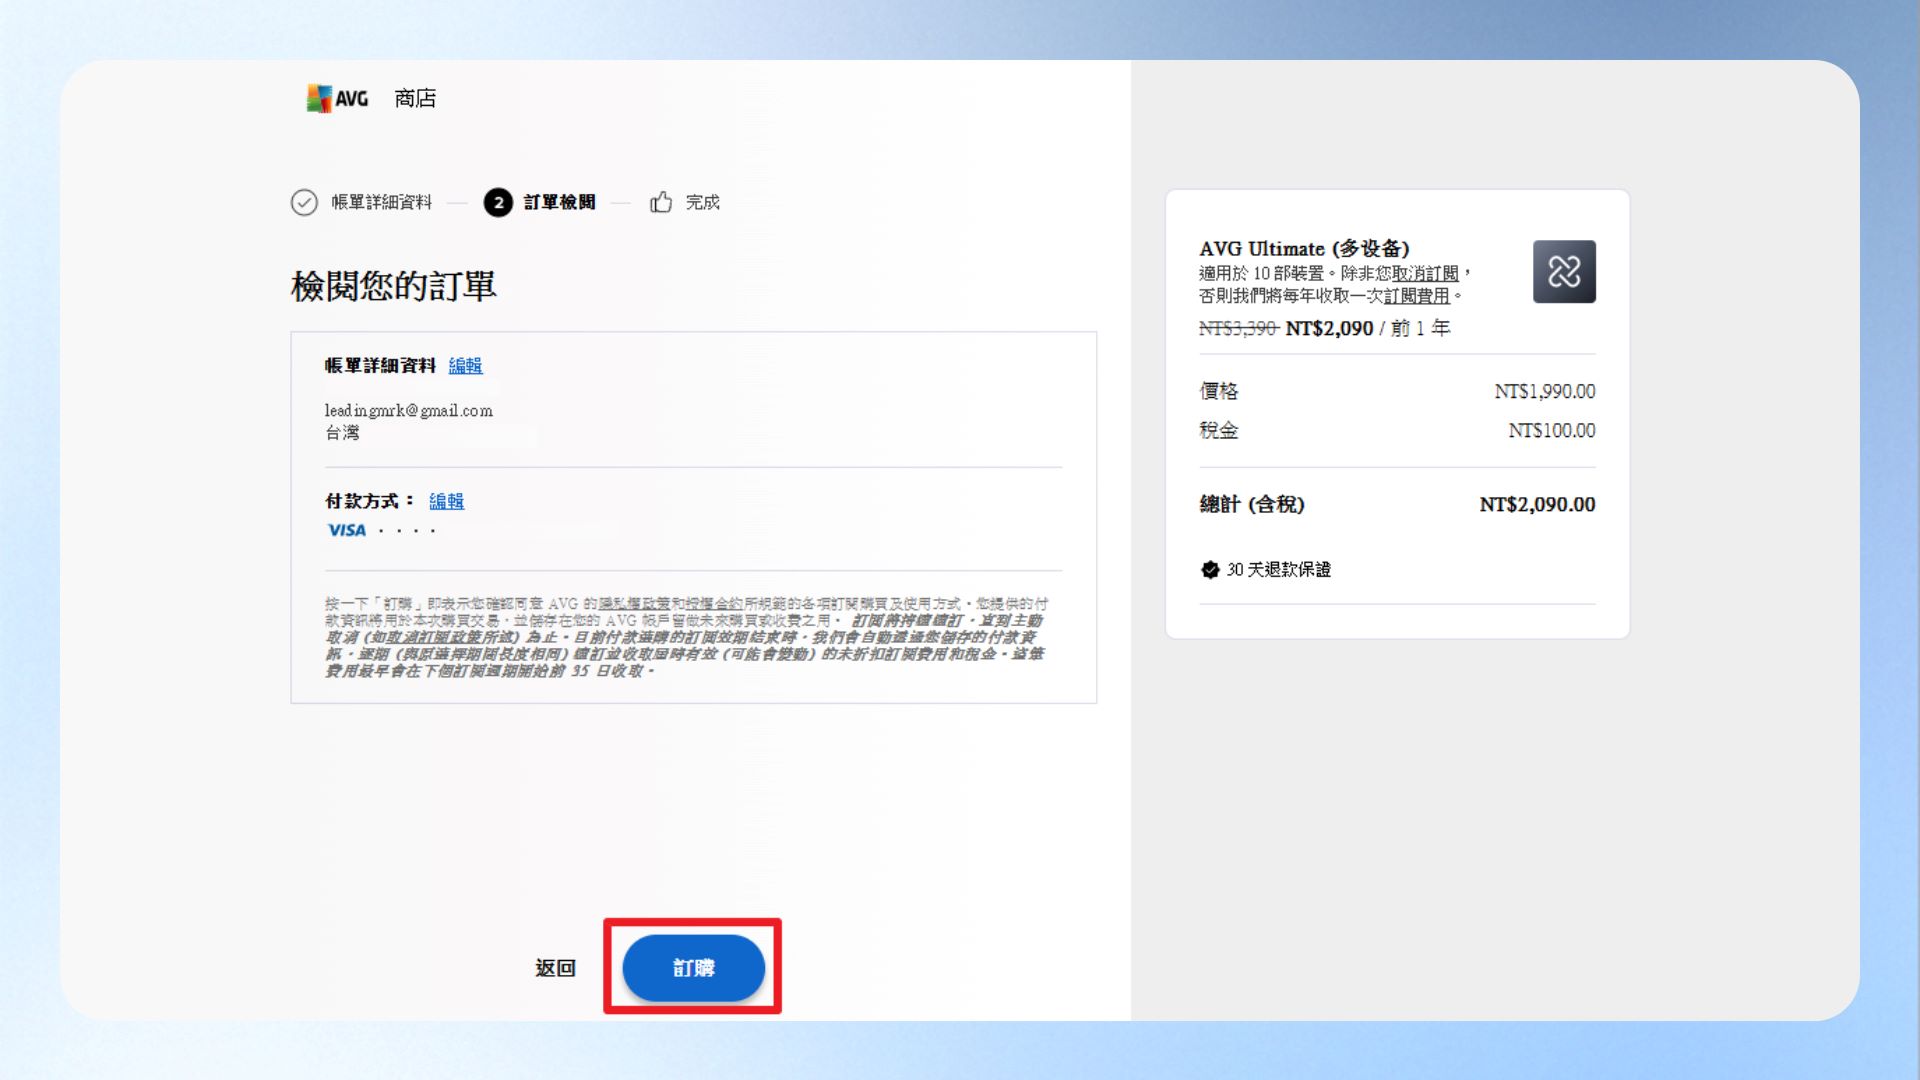Image resolution: width=1920 pixels, height=1080 pixels.
Task: Click the guarantee badge icon beside 30 天退款保證
Action: tap(1210, 570)
